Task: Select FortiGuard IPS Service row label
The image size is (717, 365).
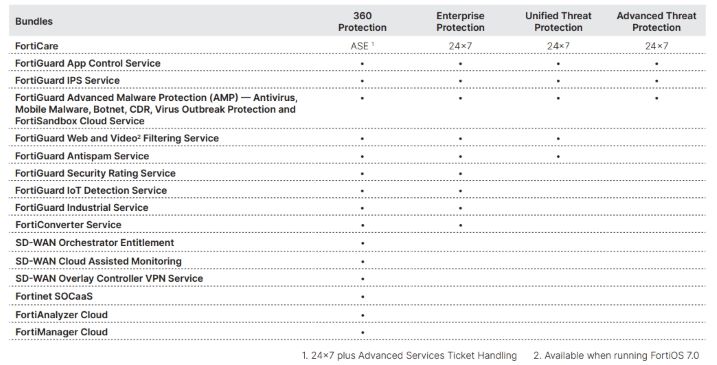Action: coord(67,81)
